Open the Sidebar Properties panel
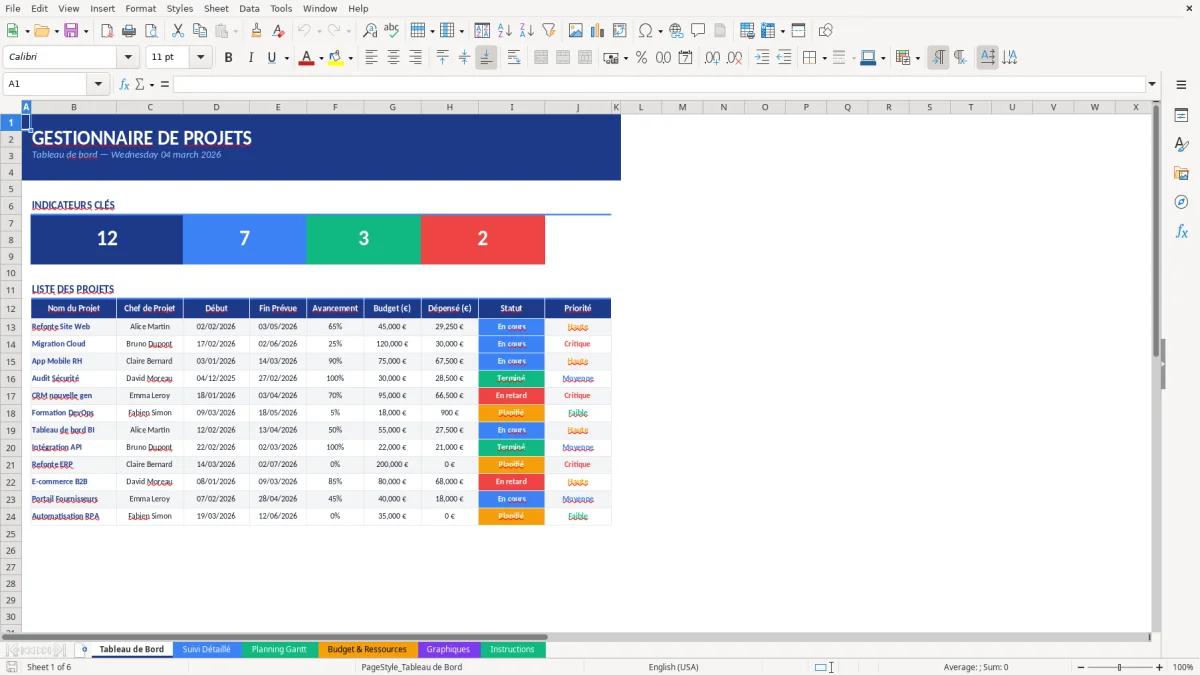1200x675 pixels. click(x=1181, y=116)
